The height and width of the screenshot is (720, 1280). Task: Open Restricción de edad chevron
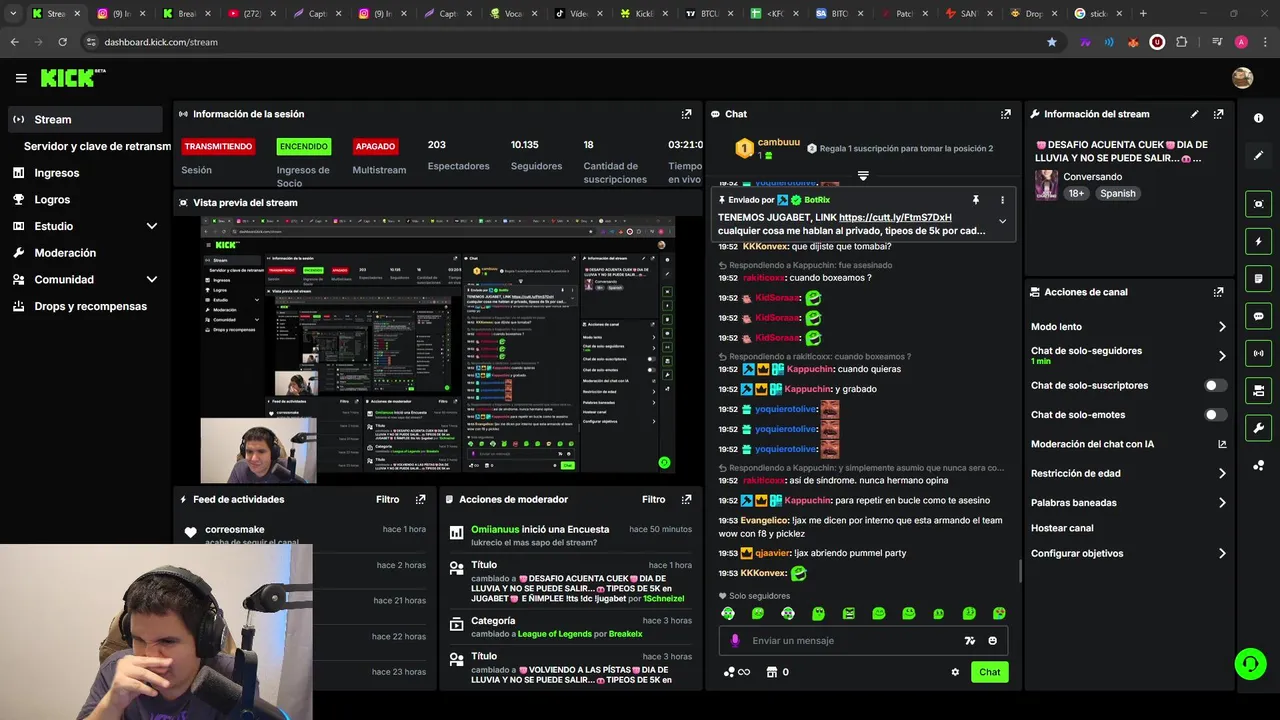(1222, 474)
